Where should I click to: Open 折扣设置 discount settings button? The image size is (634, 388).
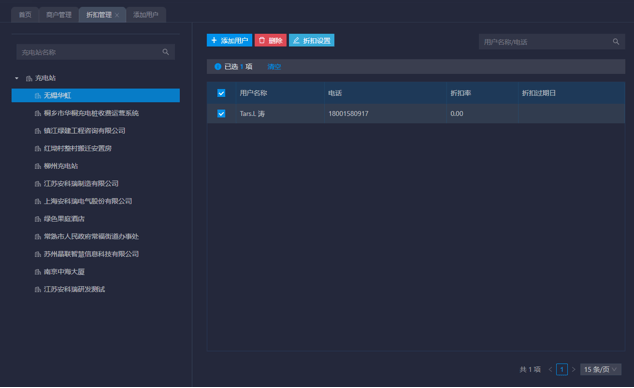click(311, 40)
